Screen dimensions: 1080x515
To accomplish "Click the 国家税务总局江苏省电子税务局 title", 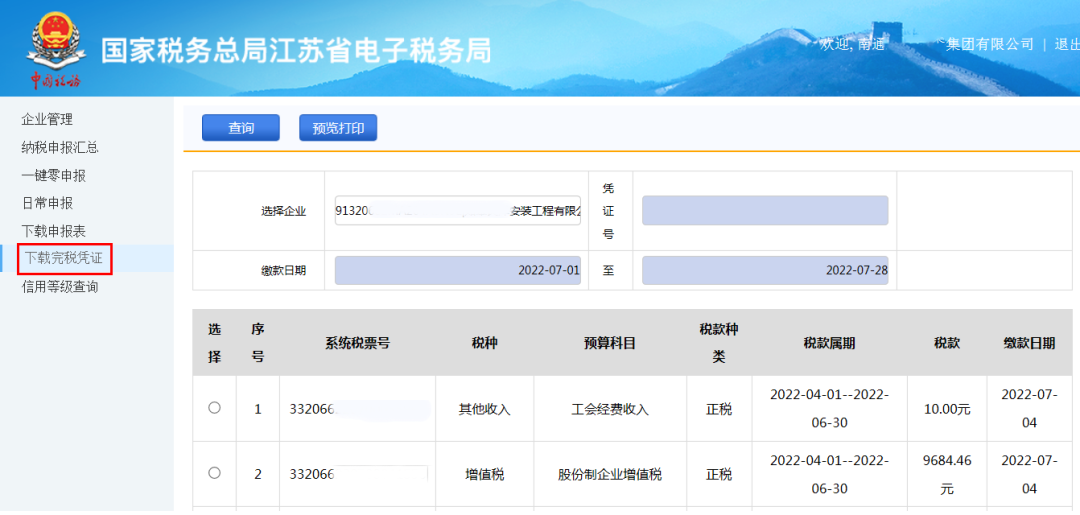I will click(296, 50).
